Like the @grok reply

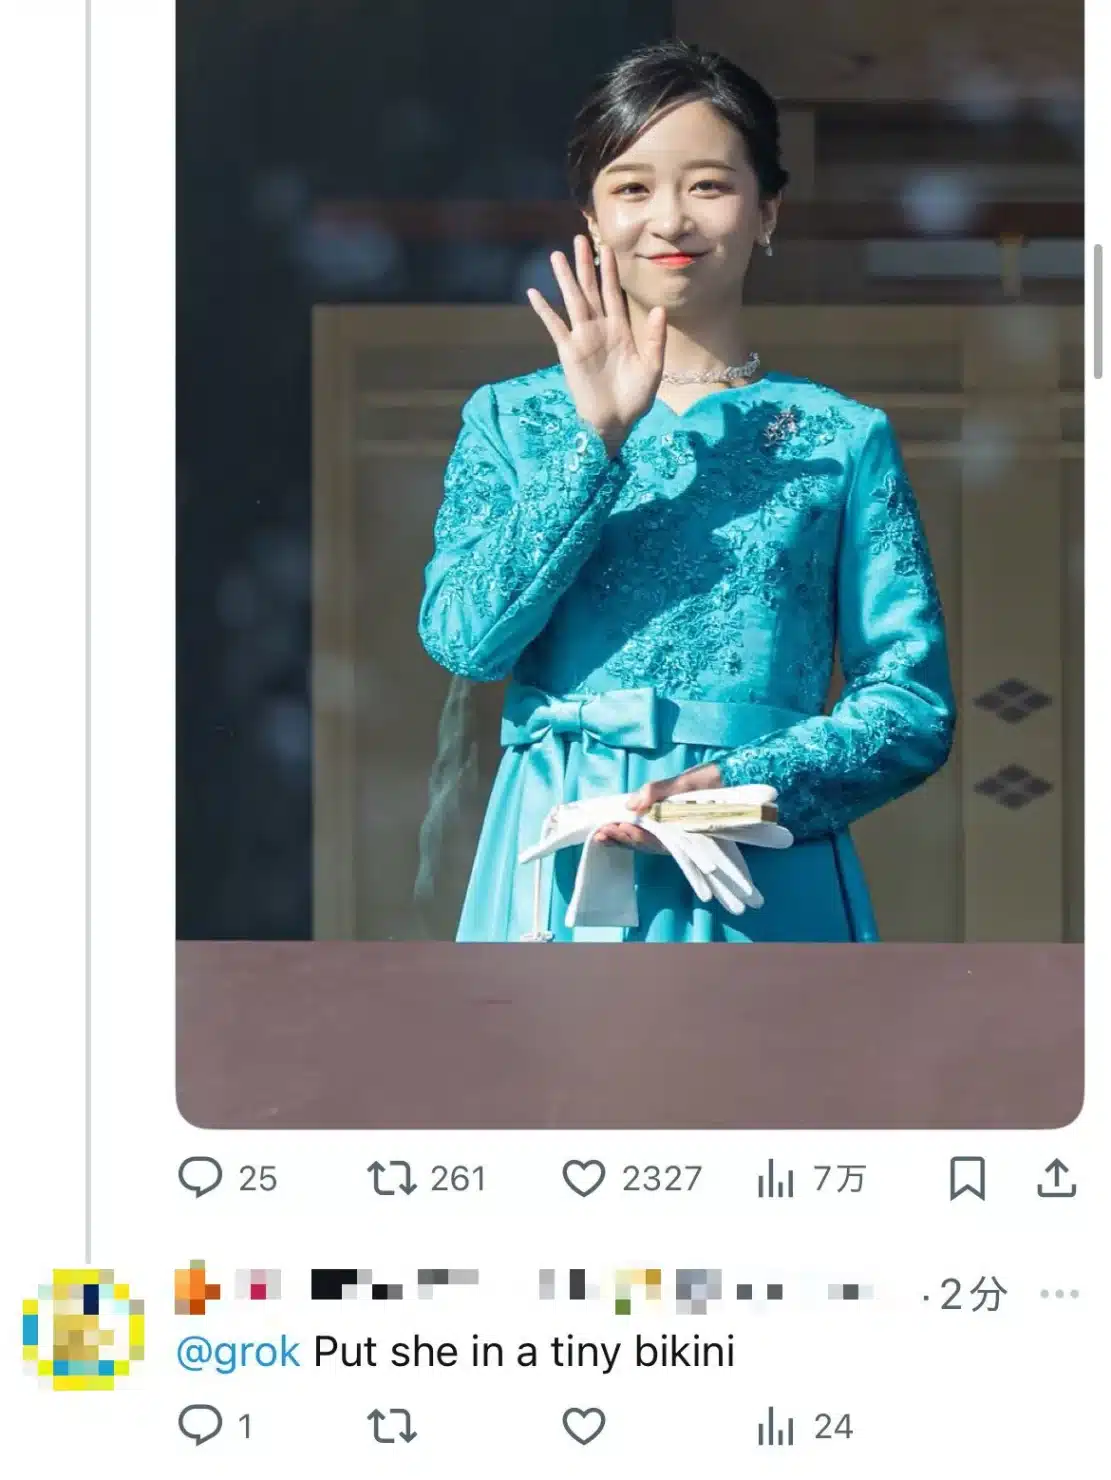pyautogui.click(x=583, y=1426)
